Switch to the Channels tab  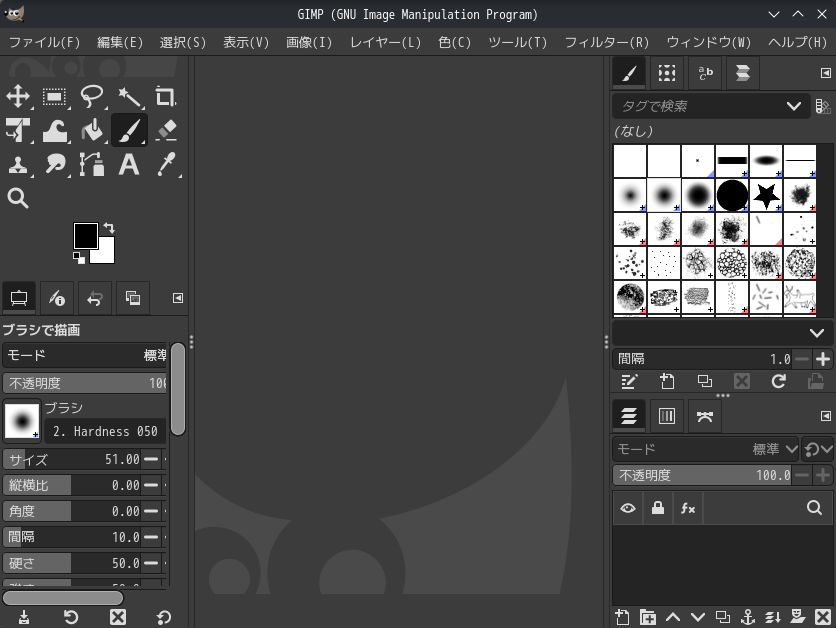[667, 415]
